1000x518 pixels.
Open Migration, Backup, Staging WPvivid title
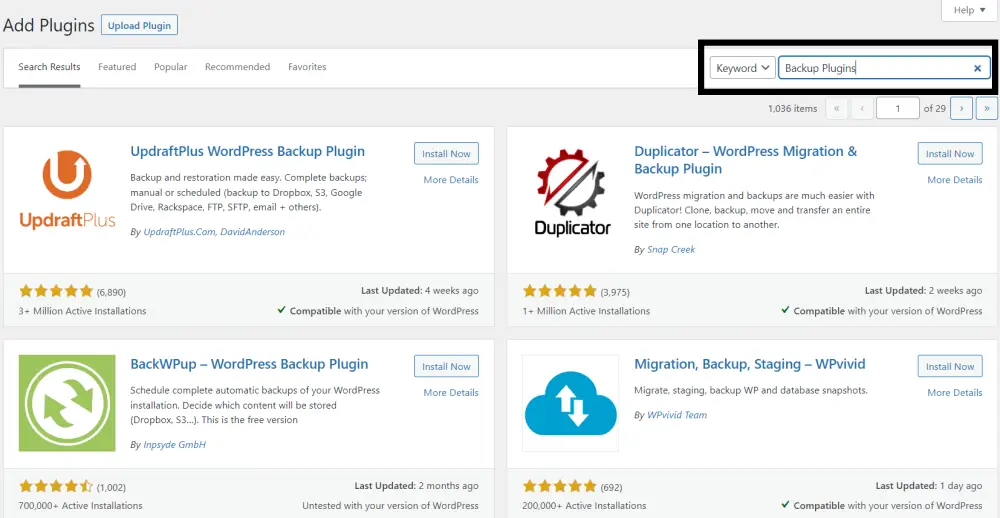coord(749,365)
